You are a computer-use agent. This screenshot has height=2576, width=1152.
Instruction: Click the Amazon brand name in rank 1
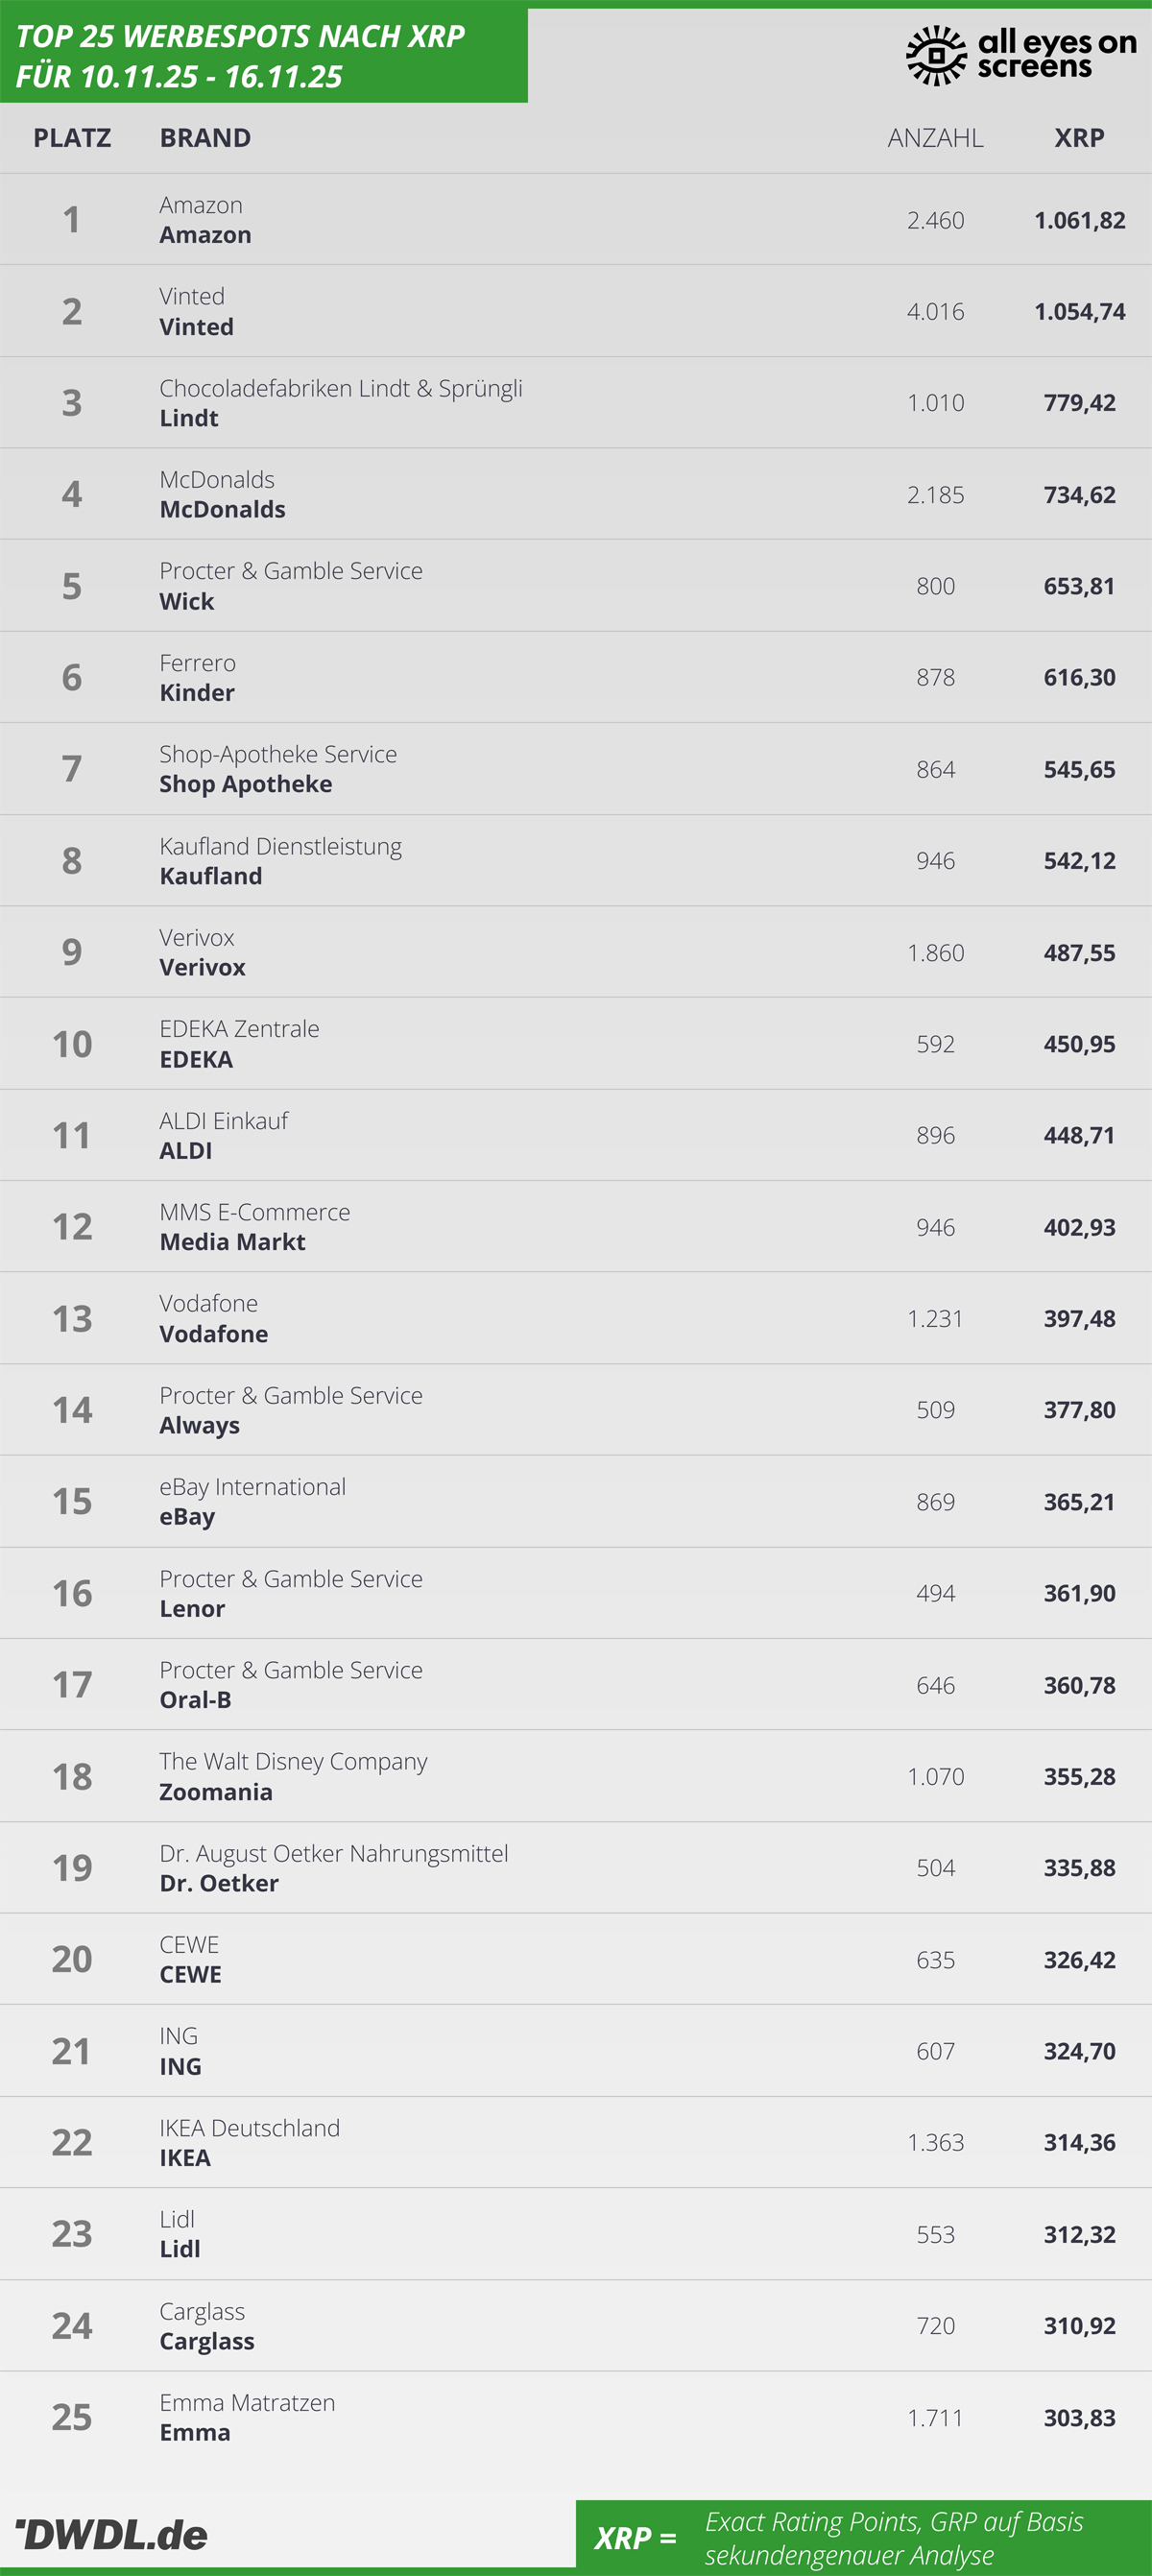(205, 235)
